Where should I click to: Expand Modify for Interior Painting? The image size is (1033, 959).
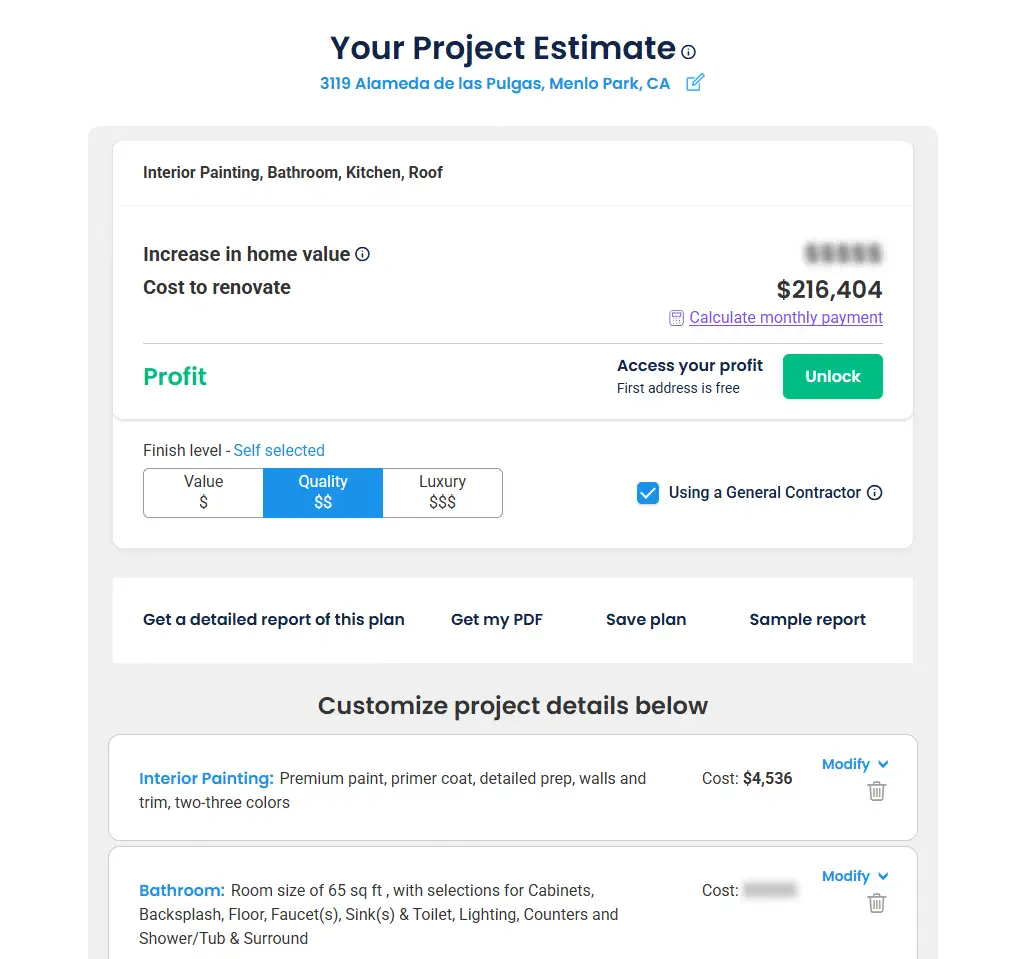click(855, 764)
